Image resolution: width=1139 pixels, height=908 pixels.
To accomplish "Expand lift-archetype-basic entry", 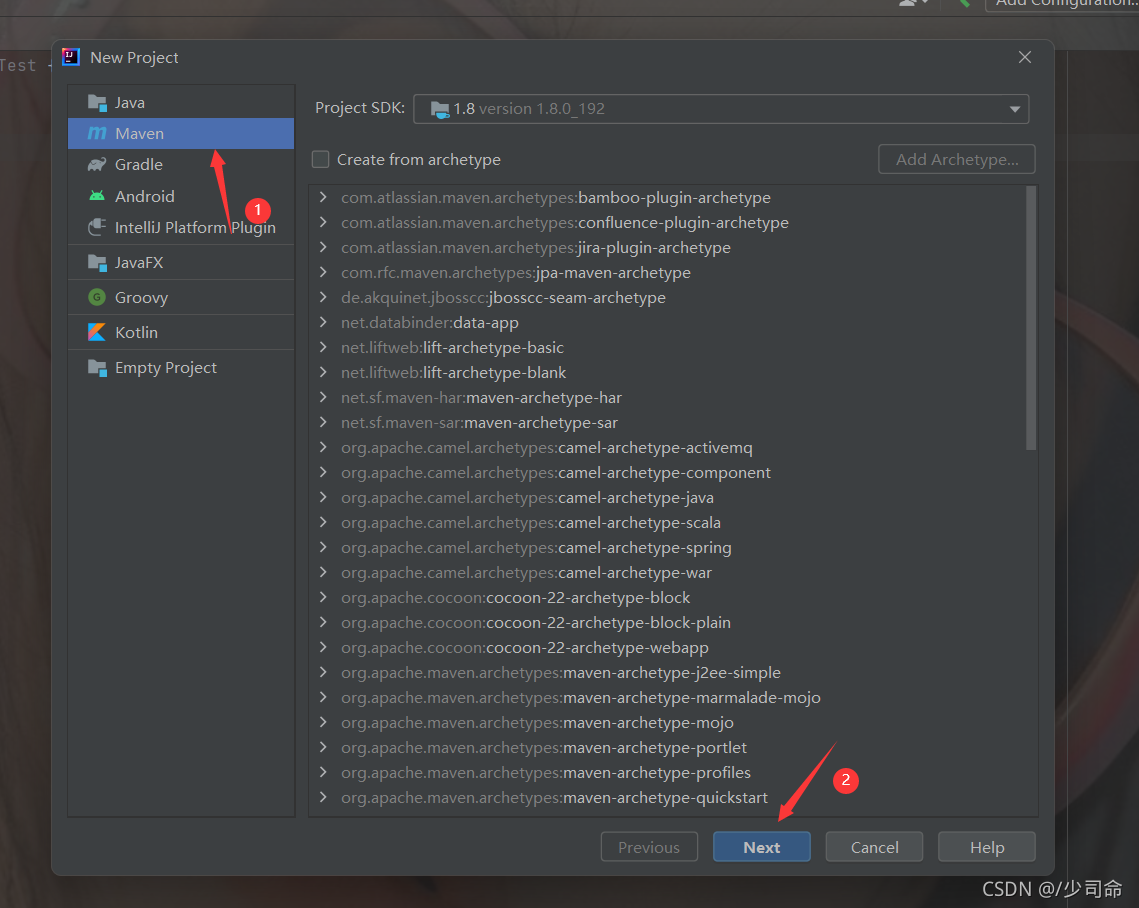I will (x=323, y=347).
